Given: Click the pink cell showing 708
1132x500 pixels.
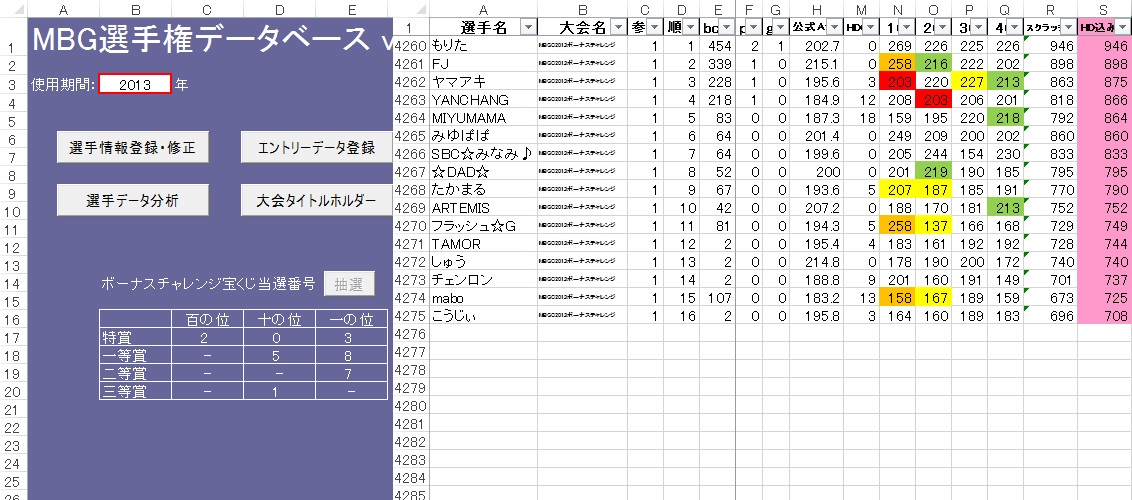Looking at the screenshot, I should coord(1105,317).
